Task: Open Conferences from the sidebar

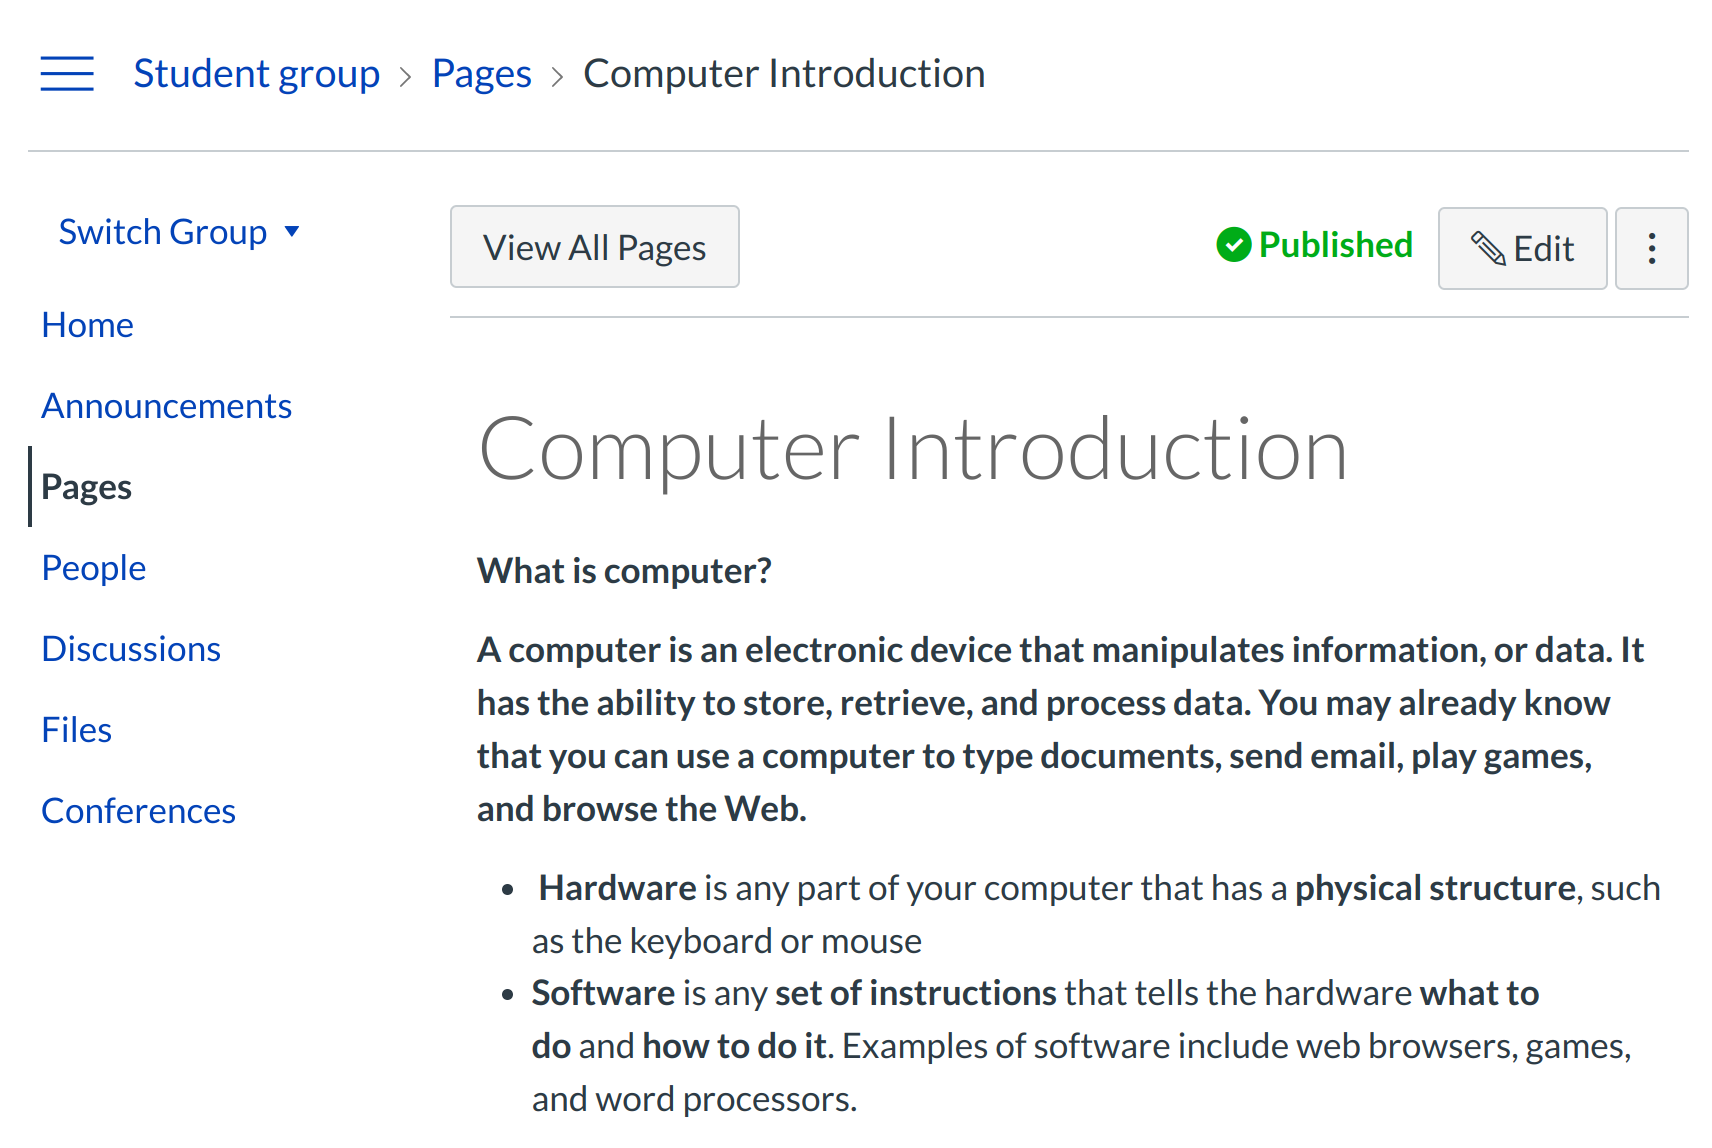Action: [x=138, y=811]
